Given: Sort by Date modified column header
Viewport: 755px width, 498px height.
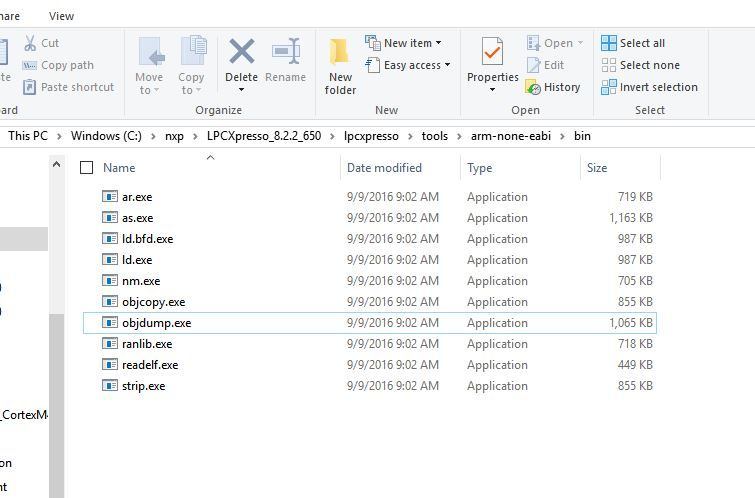Looking at the screenshot, I should (384, 168).
